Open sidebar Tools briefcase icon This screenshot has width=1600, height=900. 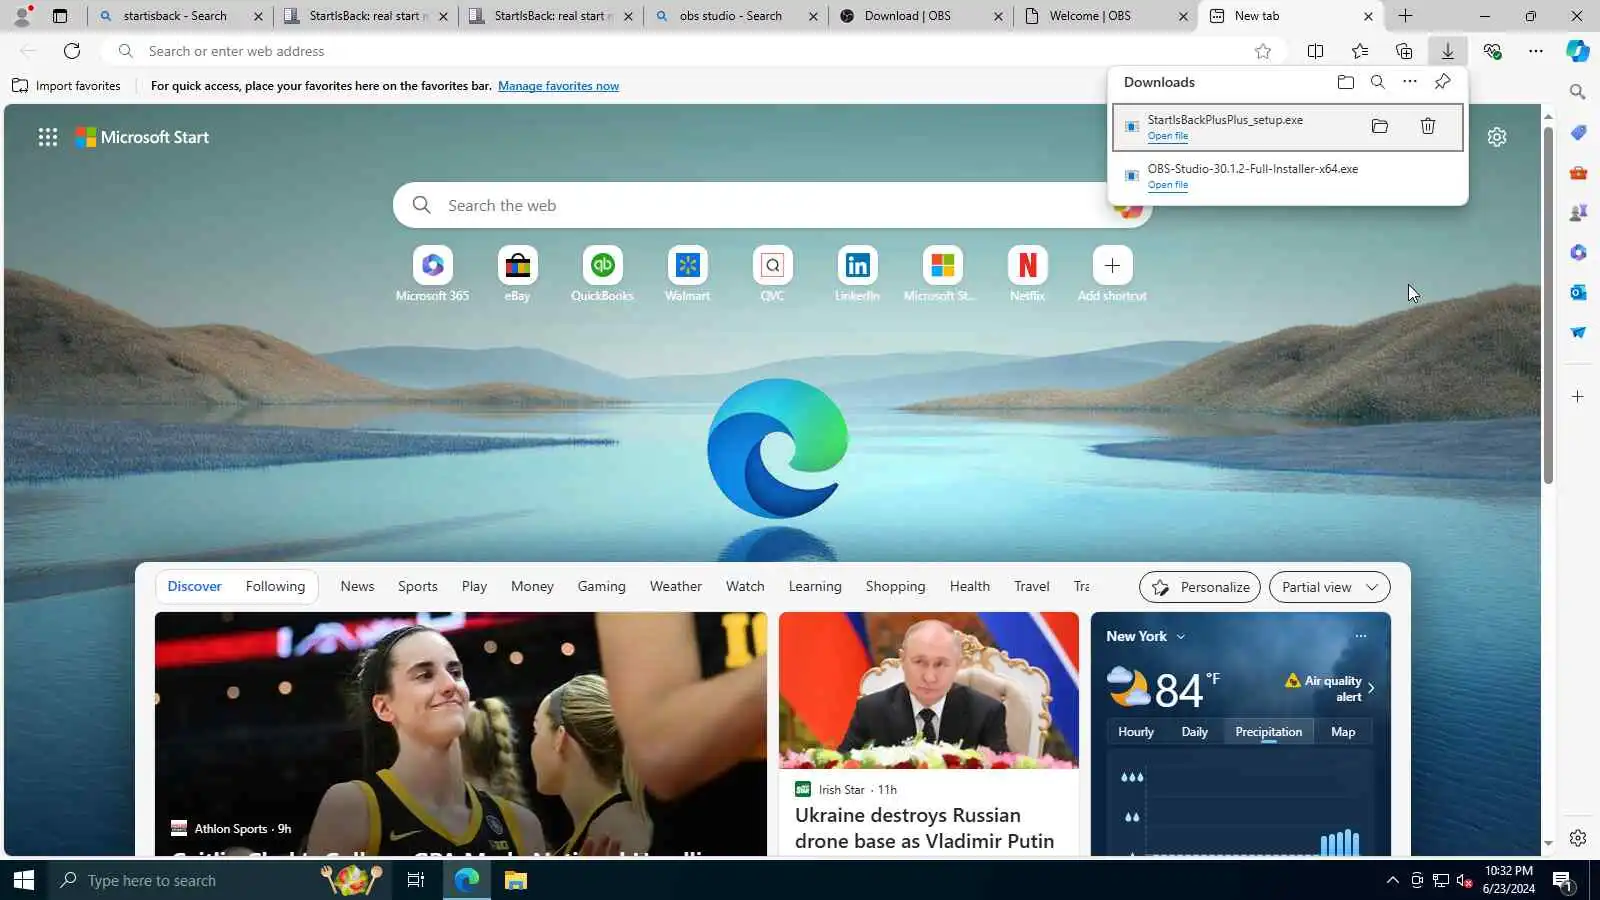[x=1578, y=172]
